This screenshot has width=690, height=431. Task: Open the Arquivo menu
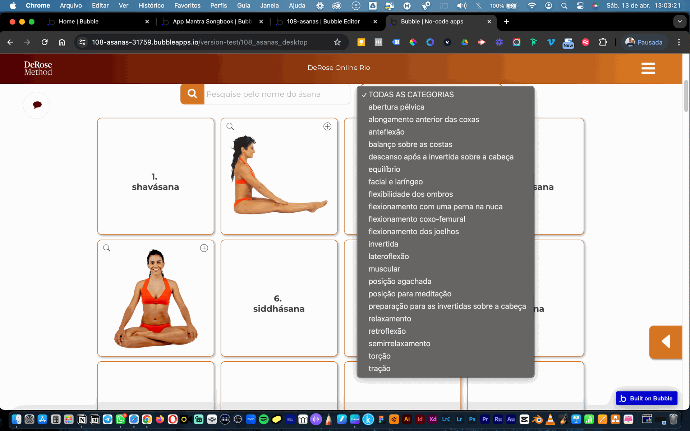(x=70, y=6)
